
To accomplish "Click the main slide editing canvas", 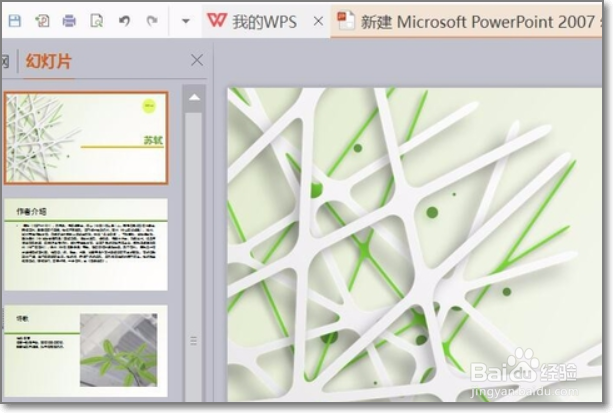I will (x=415, y=244).
